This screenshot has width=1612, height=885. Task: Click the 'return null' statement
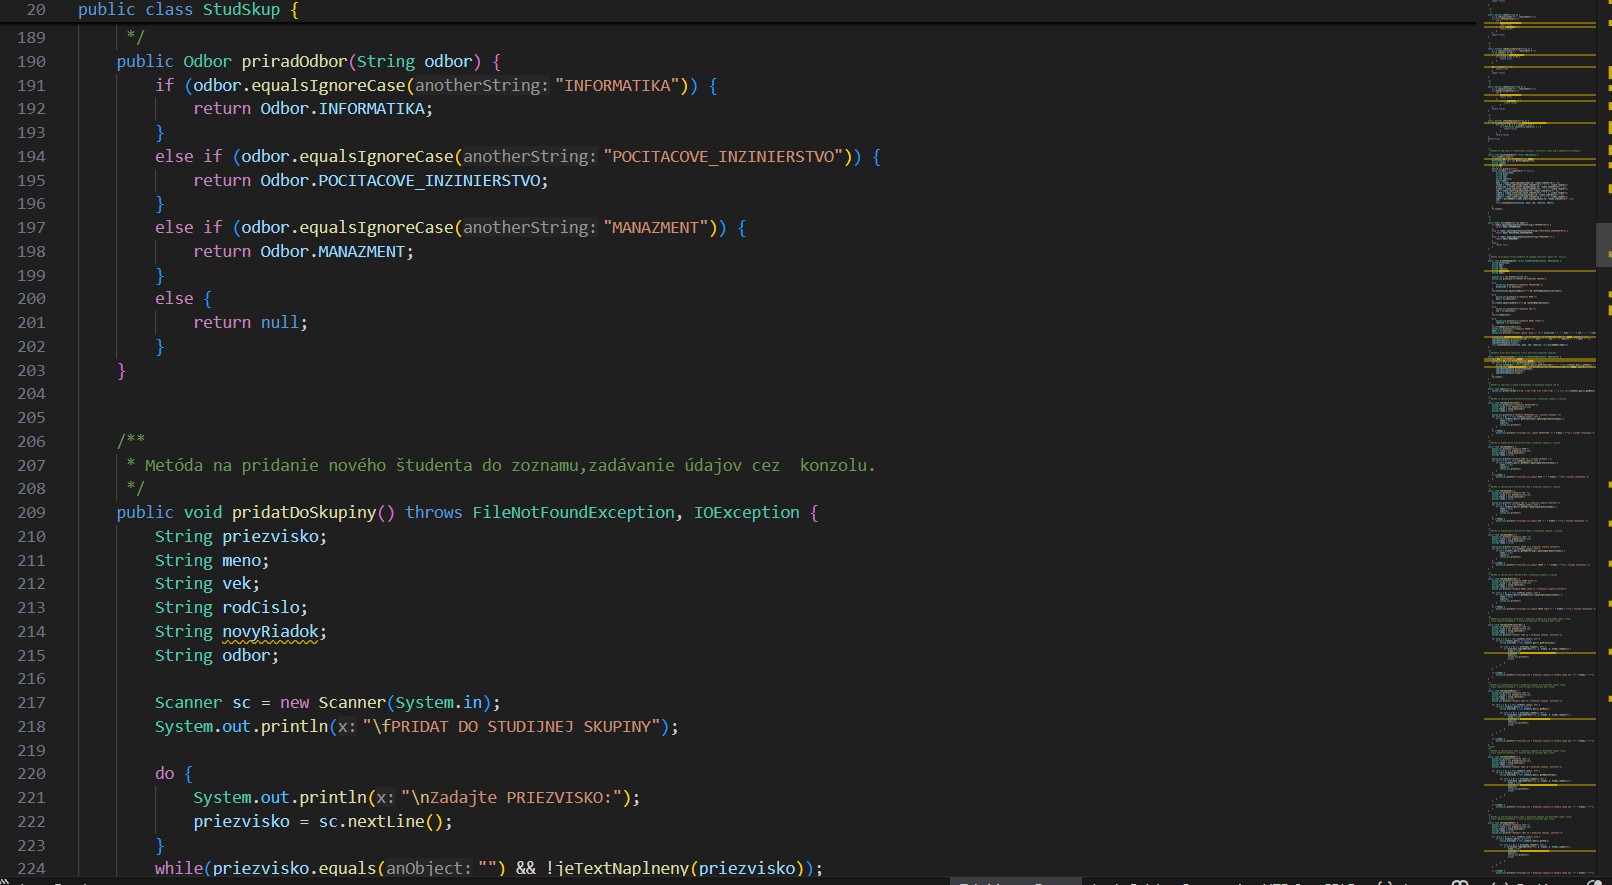[250, 323]
